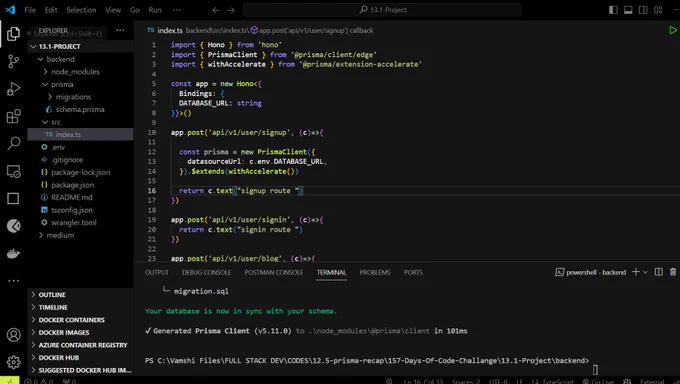Screen dimensions: 680x384
Task: Open the Extensions view
Action: [13, 116]
